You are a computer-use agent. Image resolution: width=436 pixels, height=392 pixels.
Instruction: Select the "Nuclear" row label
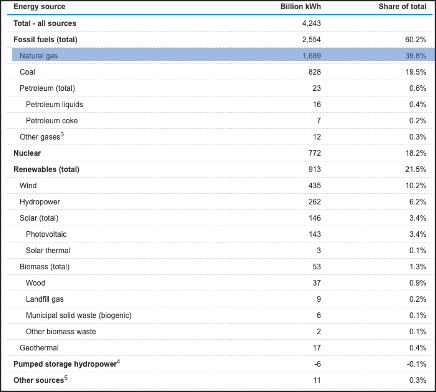[27, 153]
